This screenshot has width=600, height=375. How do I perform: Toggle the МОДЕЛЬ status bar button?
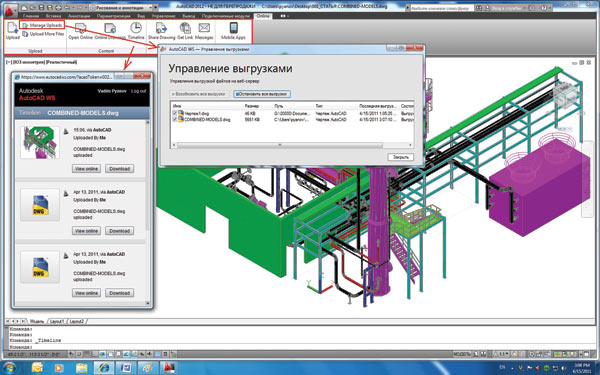pos(463,354)
